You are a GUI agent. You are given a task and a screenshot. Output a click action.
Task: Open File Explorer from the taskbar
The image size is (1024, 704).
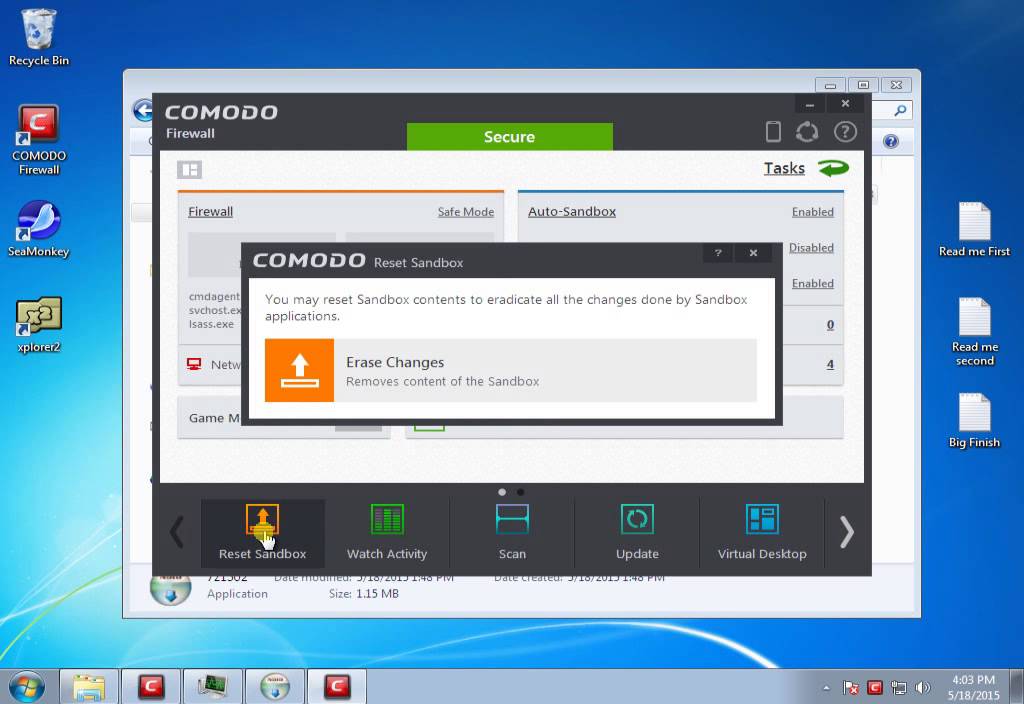point(89,686)
